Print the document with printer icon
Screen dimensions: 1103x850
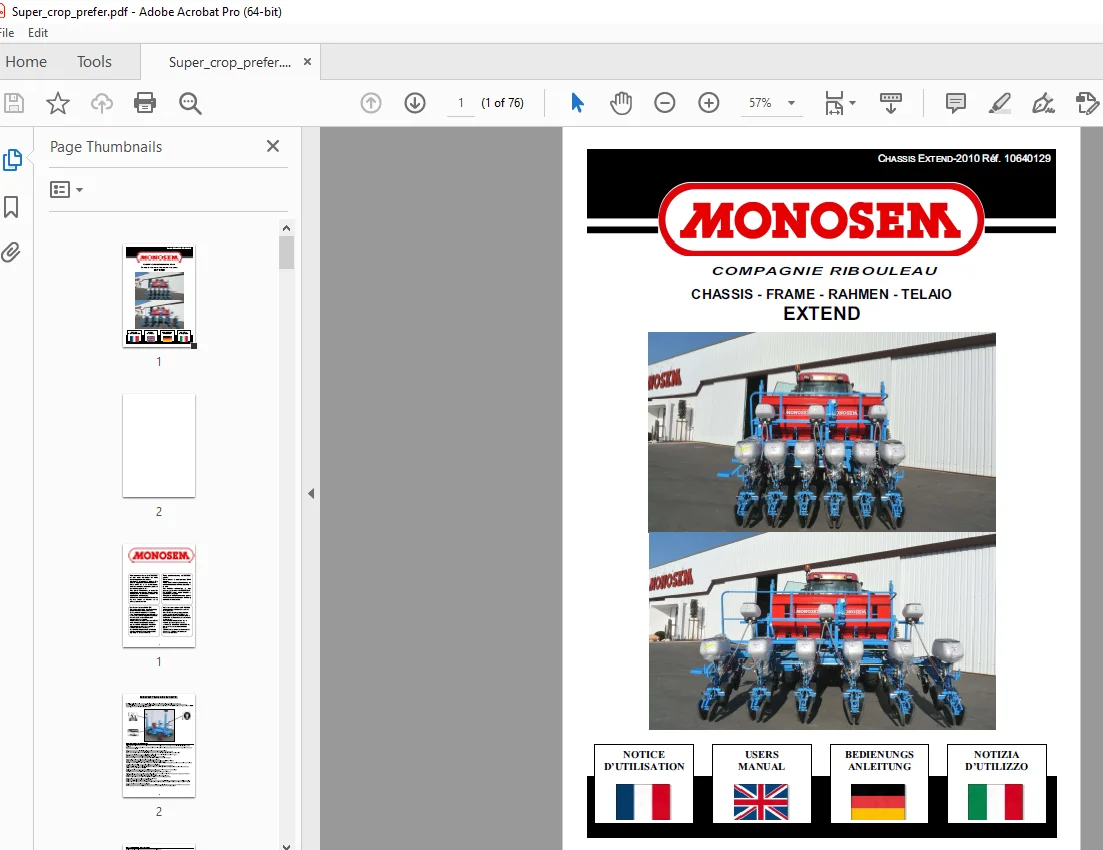(145, 103)
